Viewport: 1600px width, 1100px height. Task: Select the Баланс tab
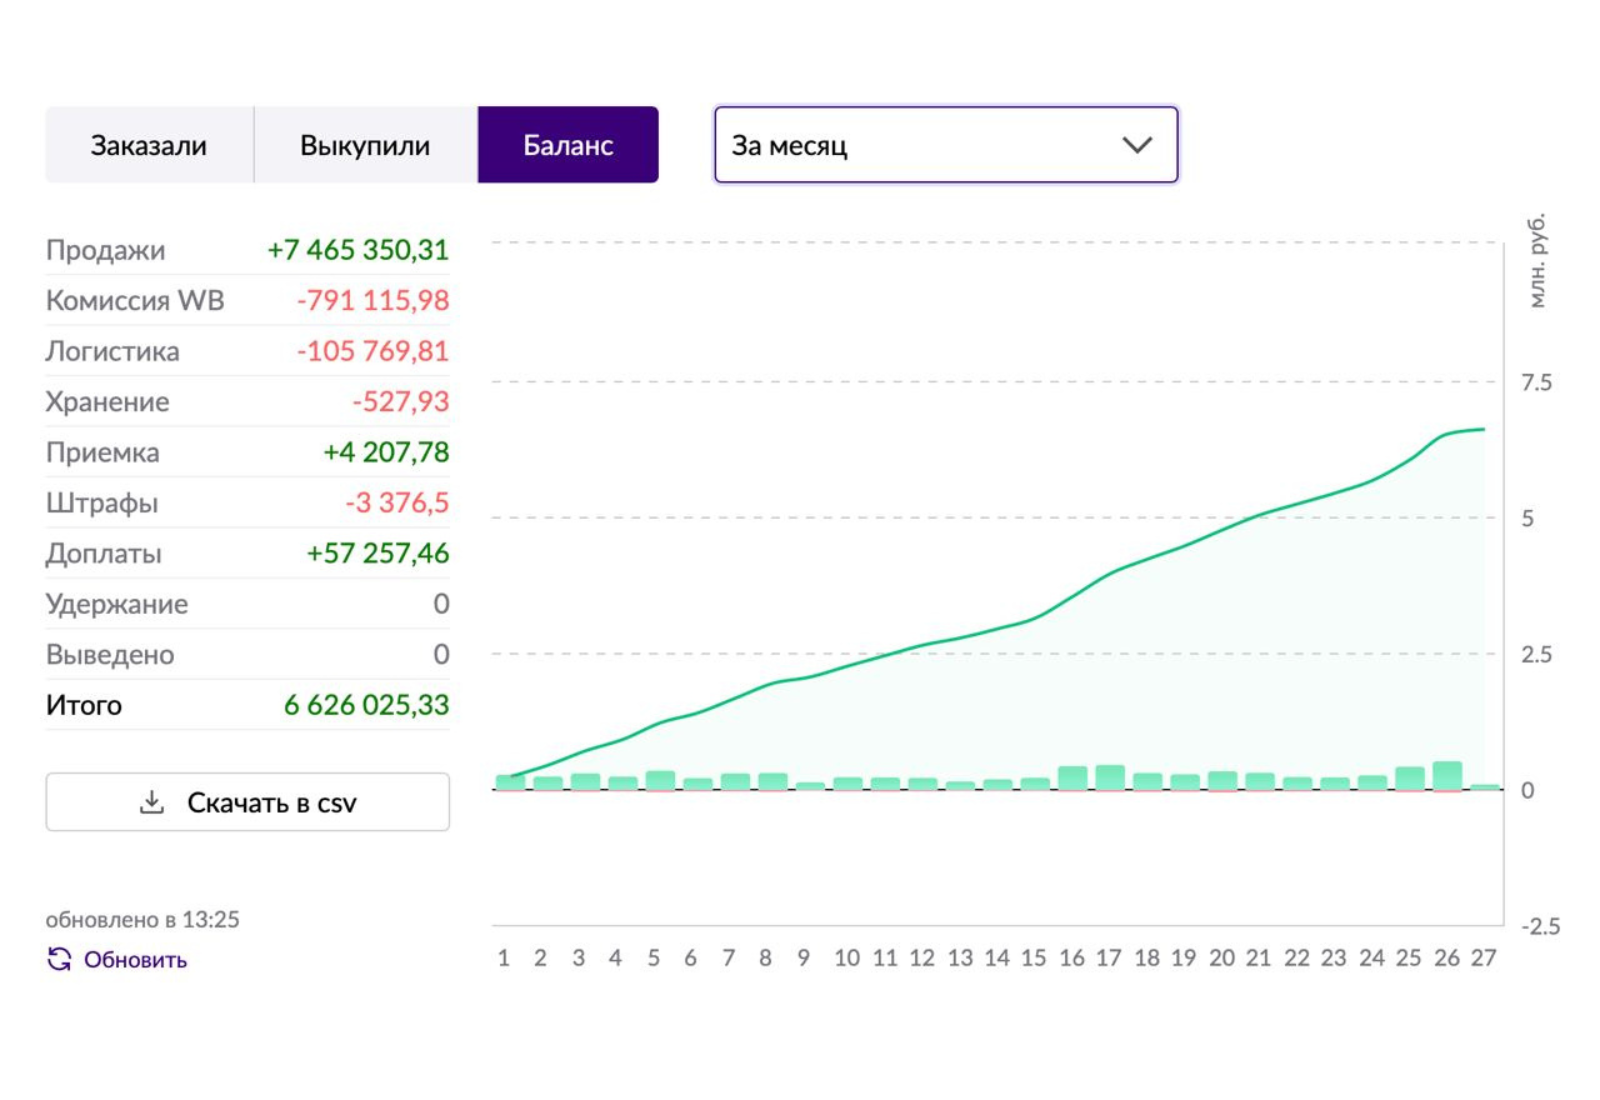(x=568, y=145)
